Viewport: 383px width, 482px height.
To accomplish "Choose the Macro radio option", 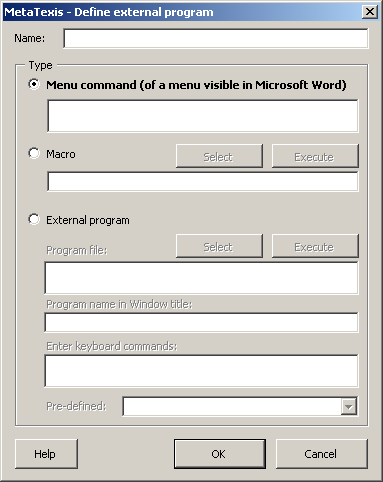I will coord(34,153).
